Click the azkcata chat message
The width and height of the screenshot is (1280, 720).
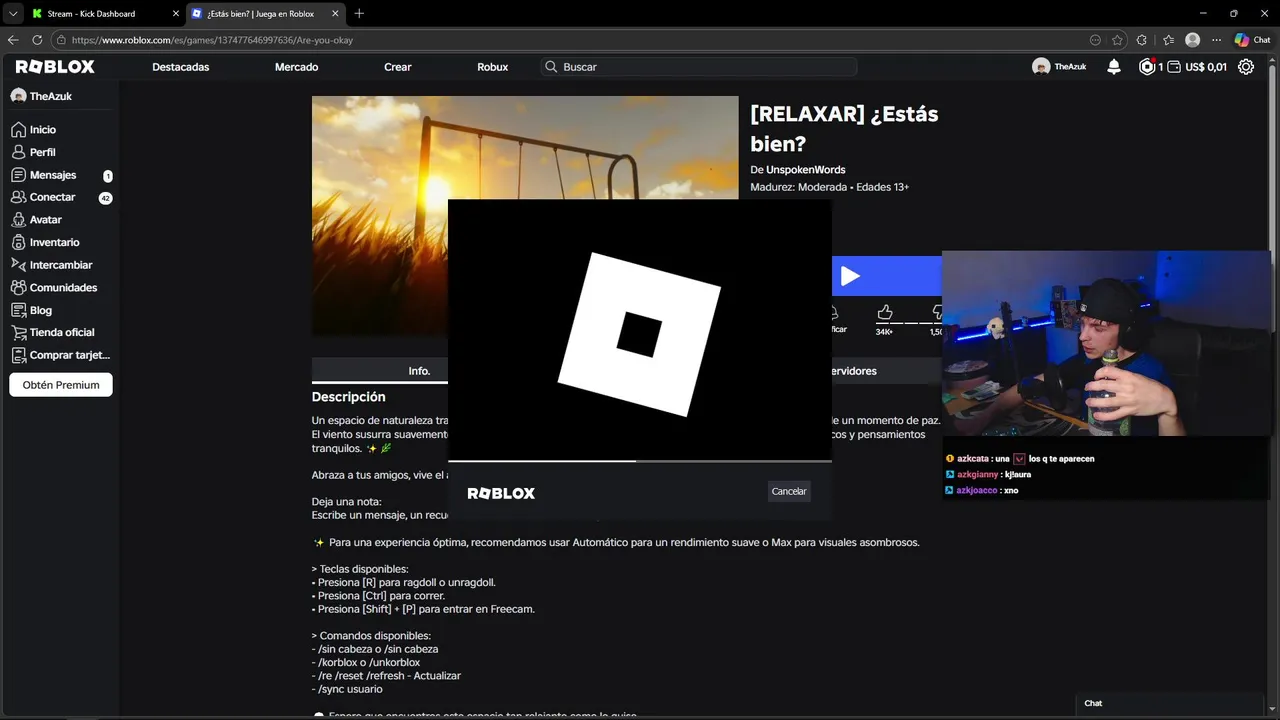coord(1020,459)
